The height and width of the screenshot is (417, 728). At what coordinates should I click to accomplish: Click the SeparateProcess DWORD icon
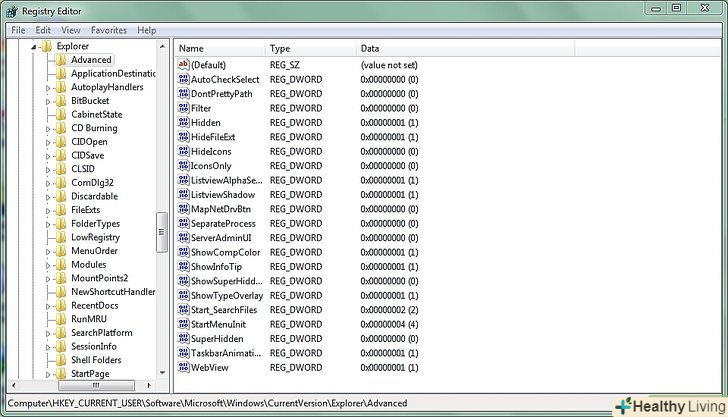coord(183,223)
